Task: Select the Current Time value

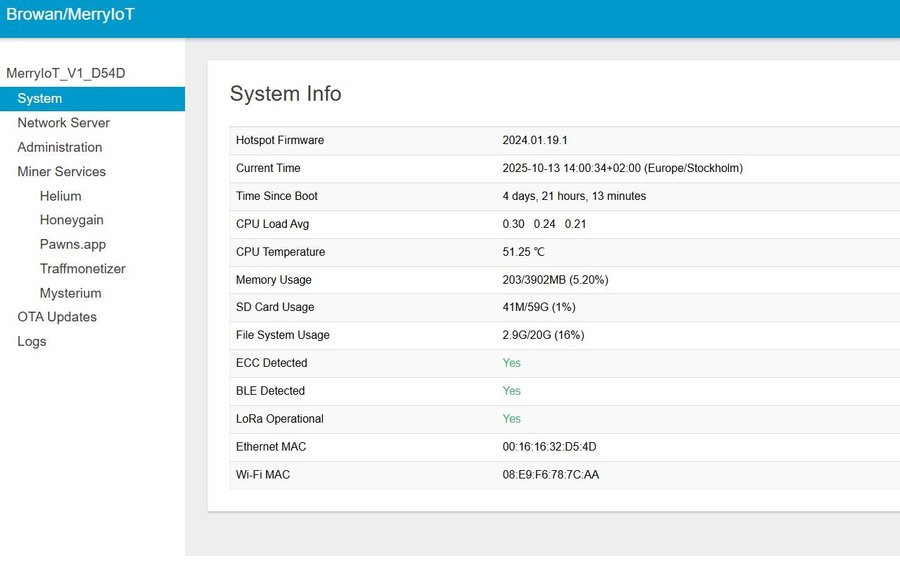Action: coord(622,169)
